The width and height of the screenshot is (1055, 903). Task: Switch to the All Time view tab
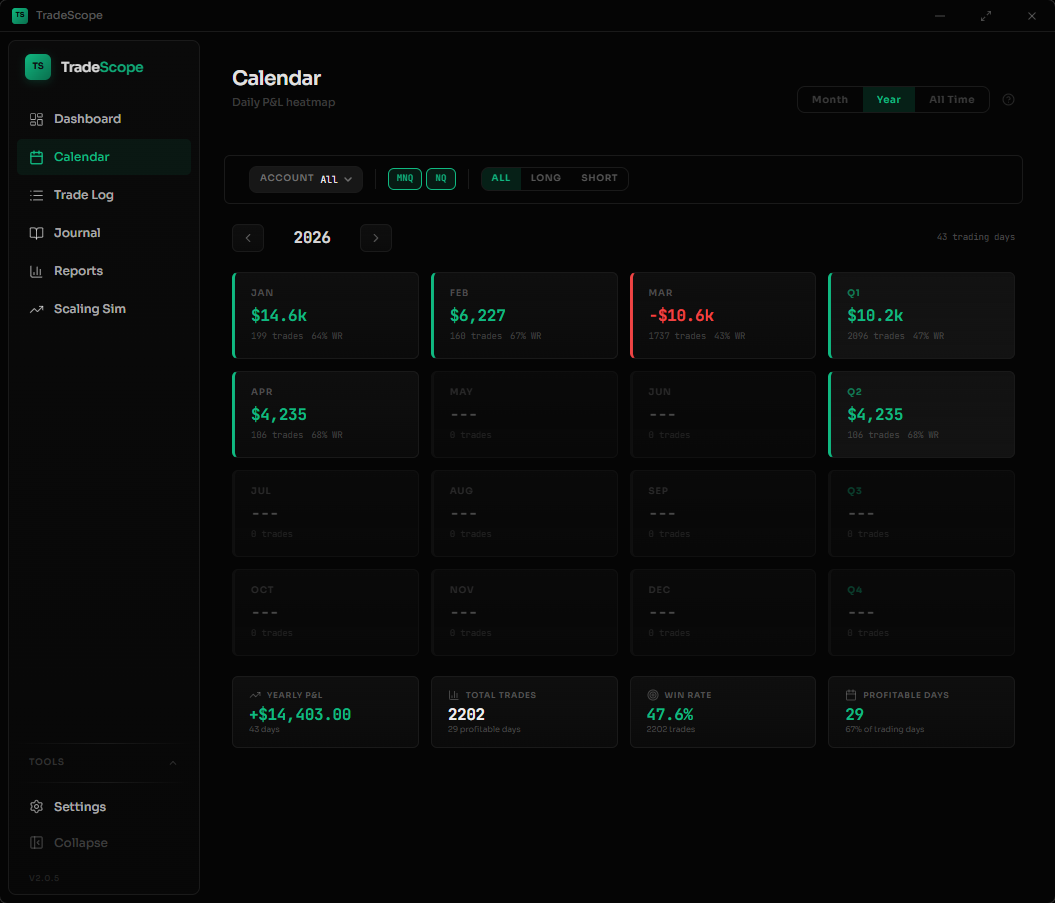(951, 100)
